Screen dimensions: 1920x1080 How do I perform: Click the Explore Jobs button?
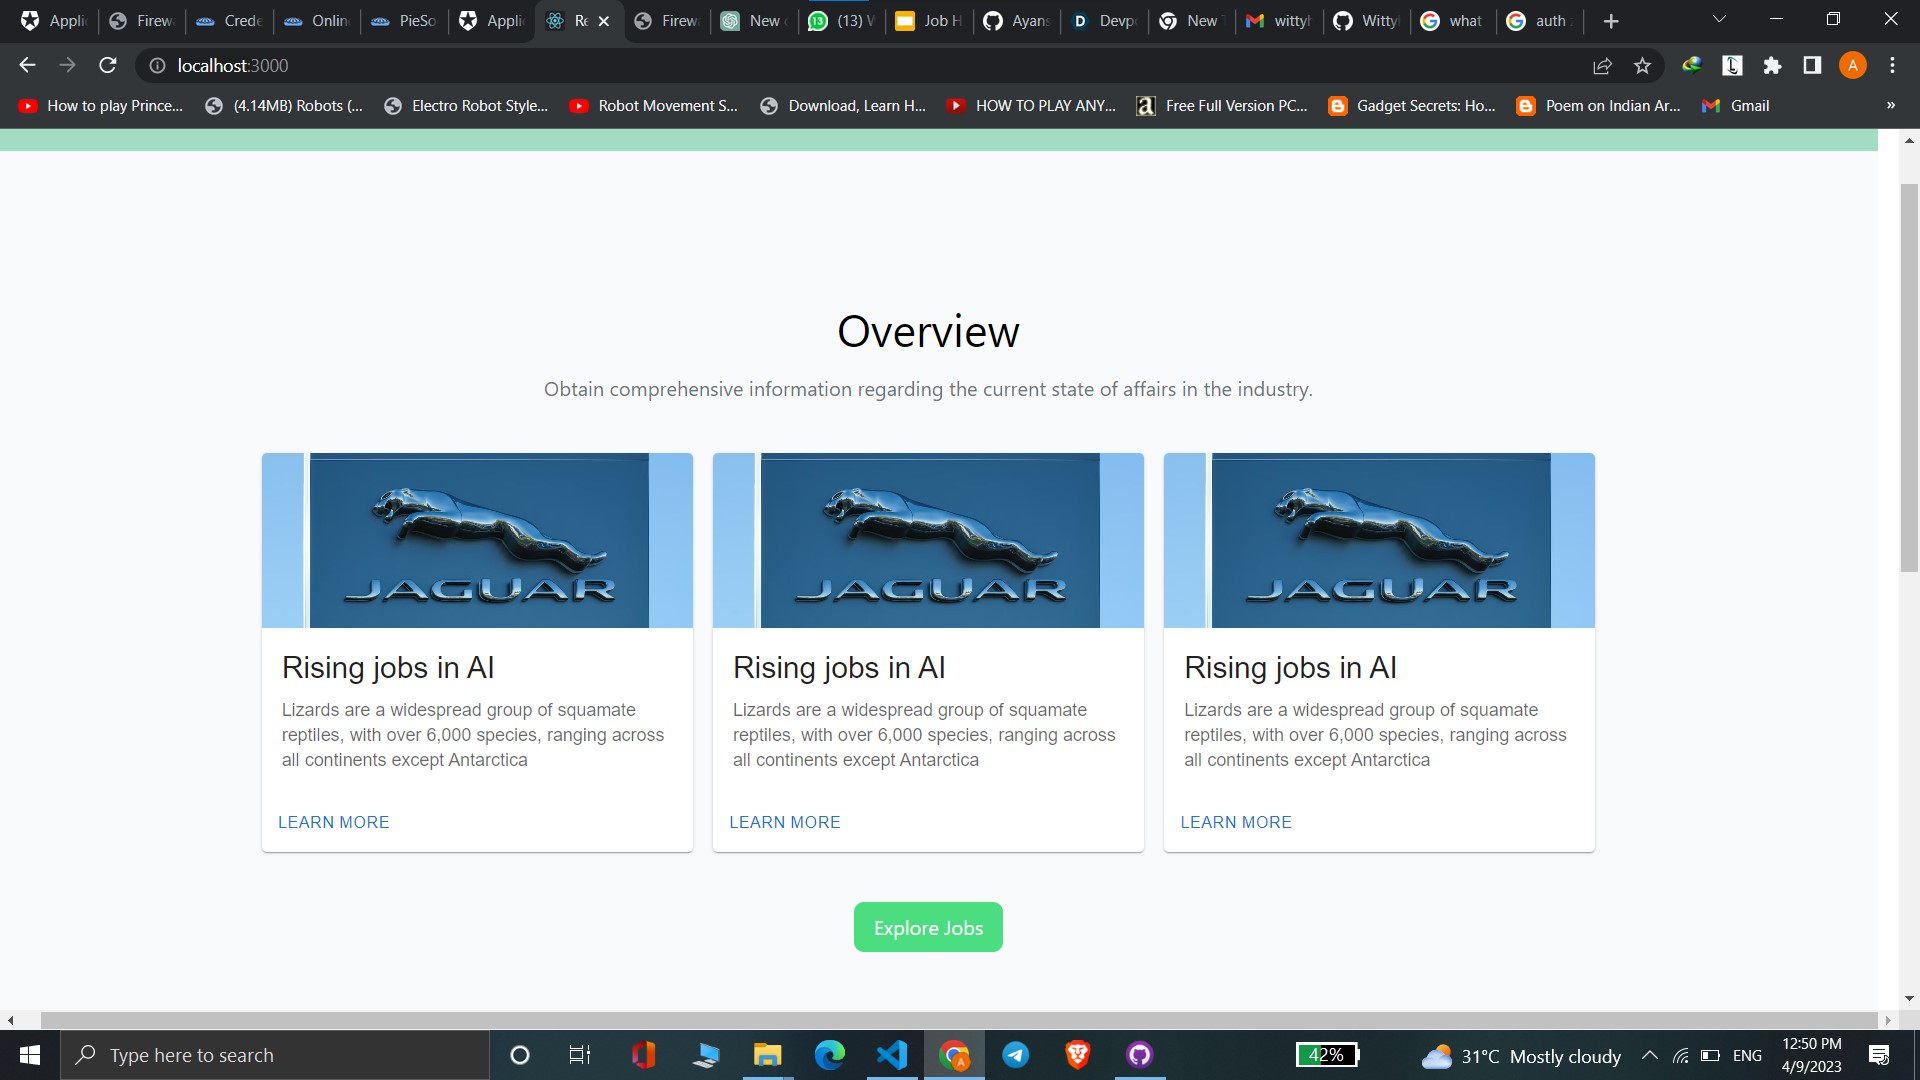(x=927, y=928)
